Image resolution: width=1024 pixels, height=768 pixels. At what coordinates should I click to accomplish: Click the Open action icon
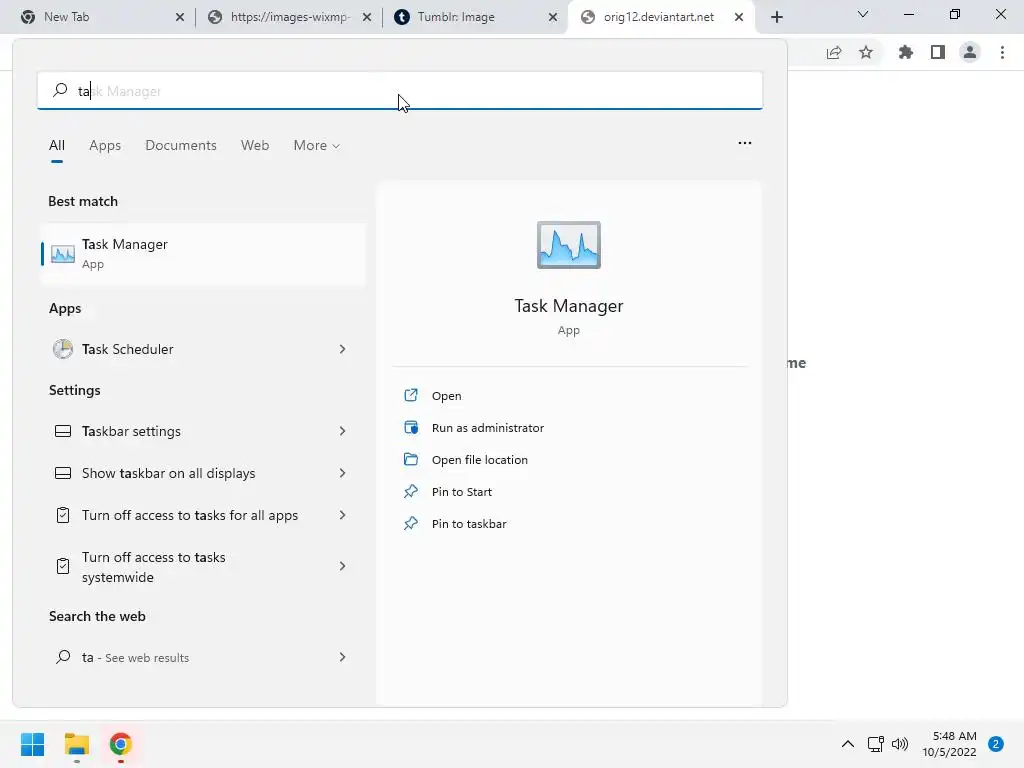point(411,395)
